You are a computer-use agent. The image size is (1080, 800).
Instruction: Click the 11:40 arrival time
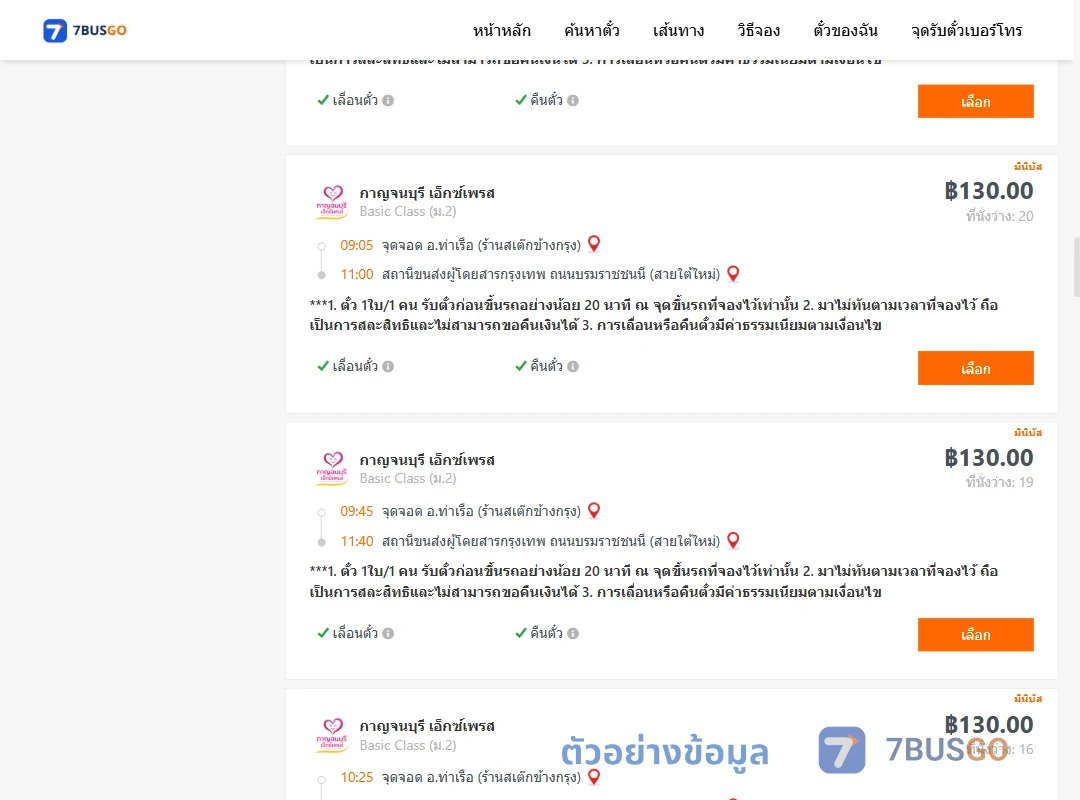coord(357,541)
